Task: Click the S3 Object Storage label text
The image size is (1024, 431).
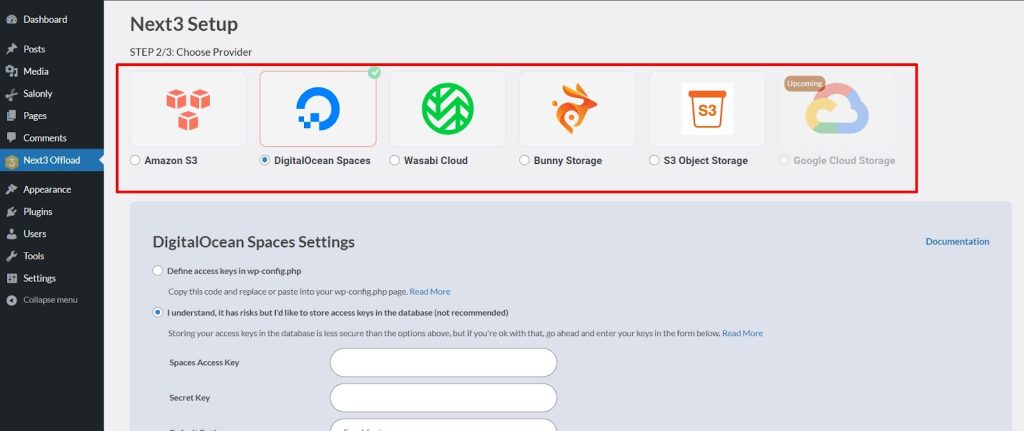Action: pos(706,161)
